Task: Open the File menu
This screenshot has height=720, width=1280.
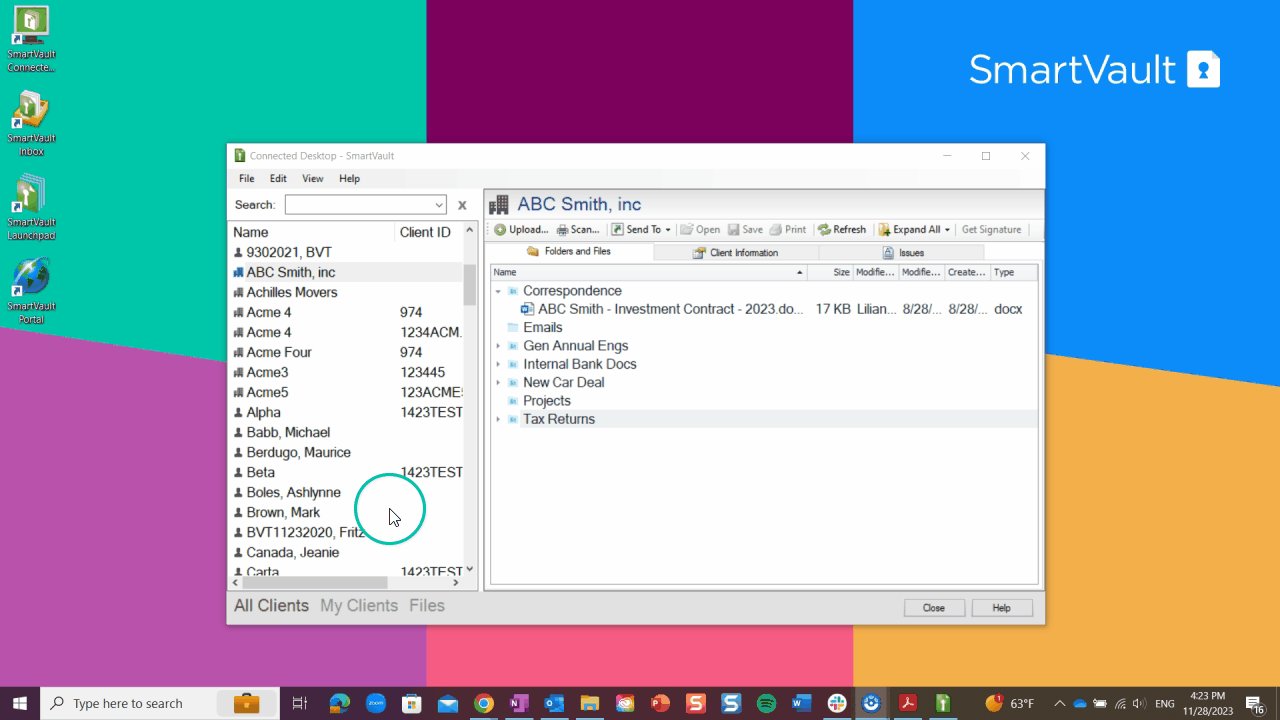Action: point(246,179)
